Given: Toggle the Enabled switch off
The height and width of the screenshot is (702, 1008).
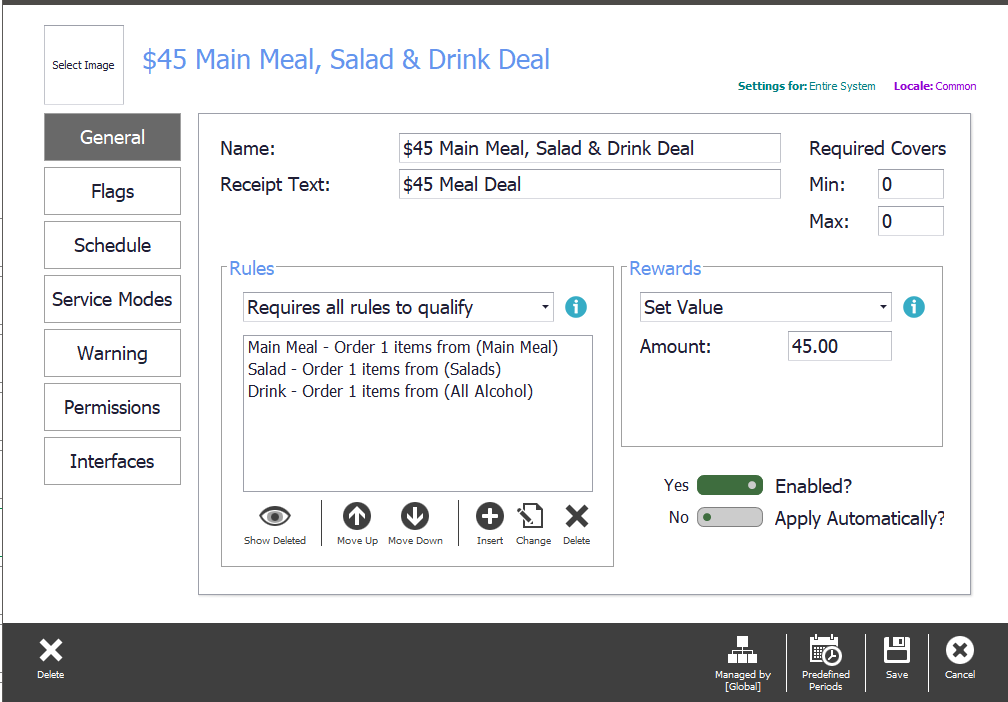Looking at the screenshot, I should point(730,485).
